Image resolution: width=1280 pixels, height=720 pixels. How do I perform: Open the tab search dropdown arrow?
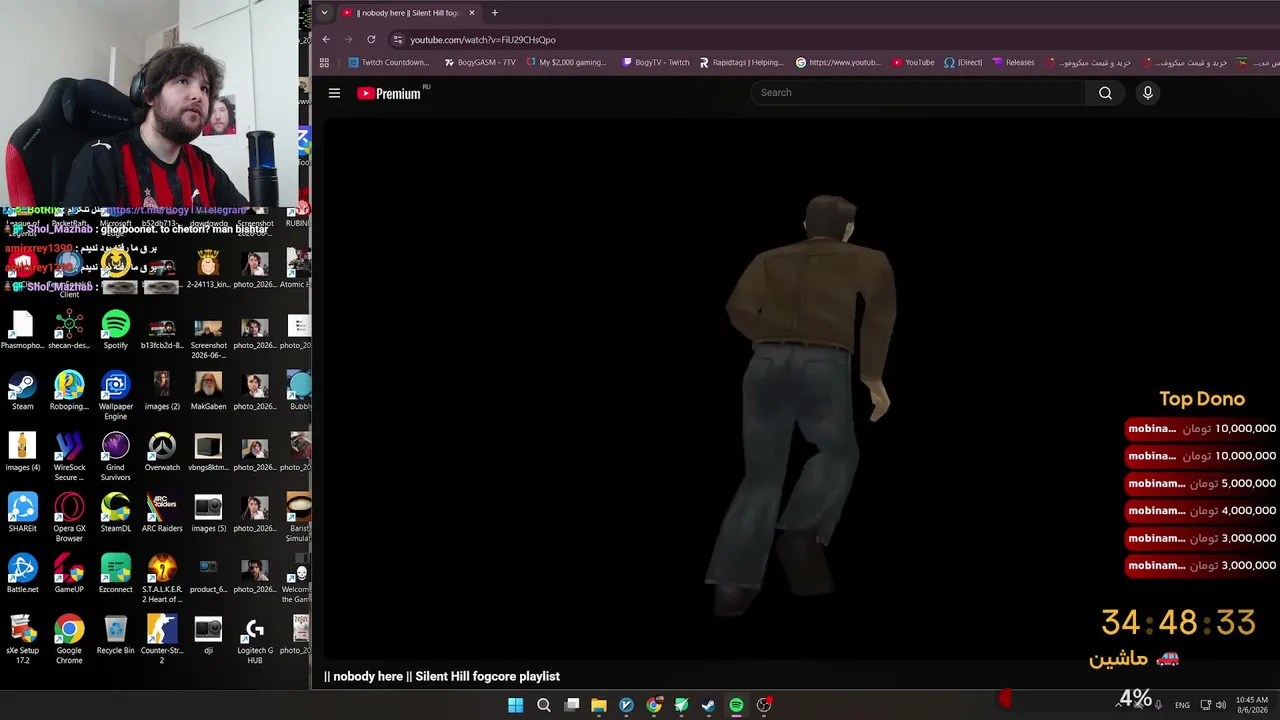click(324, 13)
